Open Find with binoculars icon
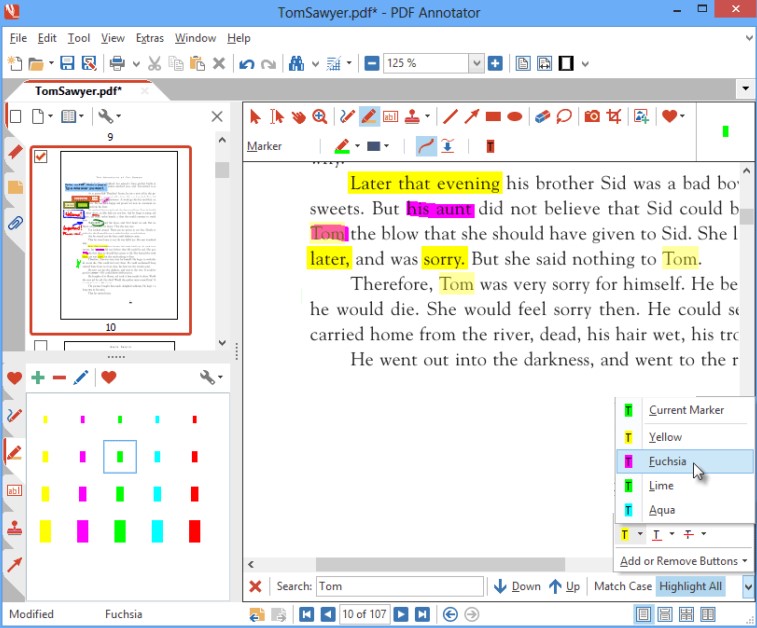The height and width of the screenshot is (628, 757). [296, 63]
